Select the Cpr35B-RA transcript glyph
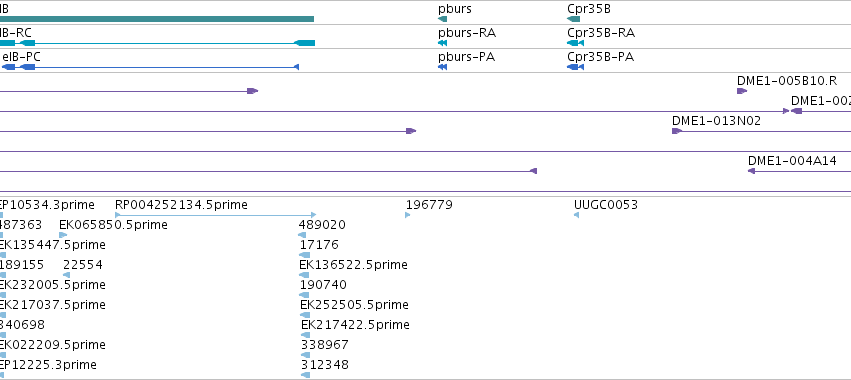Image resolution: width=851 pixels, height=380 pixels. [575, 43]
